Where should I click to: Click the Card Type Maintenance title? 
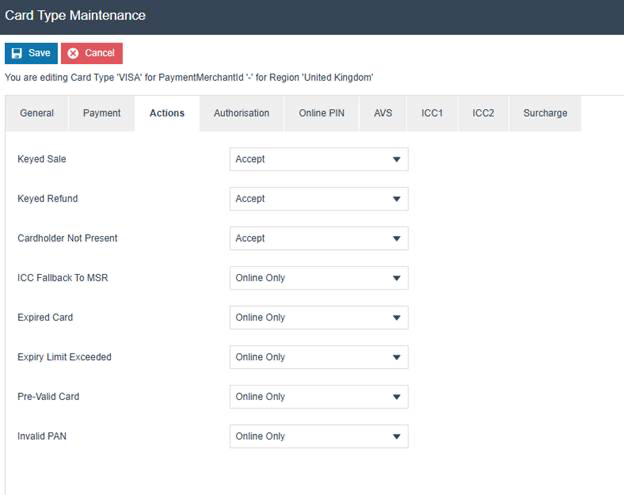click(75, 16)
